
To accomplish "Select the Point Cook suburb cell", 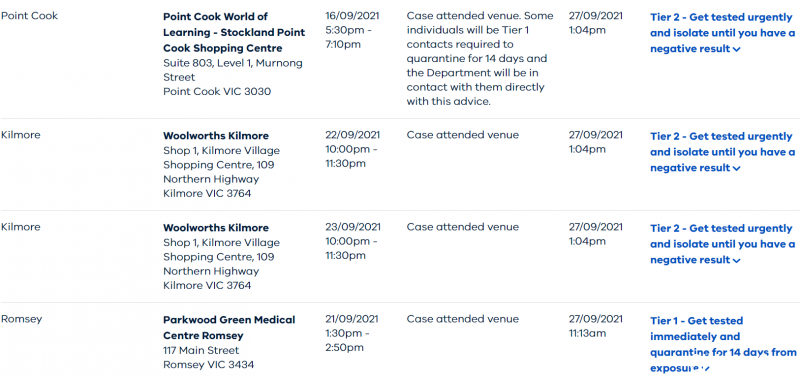I will [30, 16].
